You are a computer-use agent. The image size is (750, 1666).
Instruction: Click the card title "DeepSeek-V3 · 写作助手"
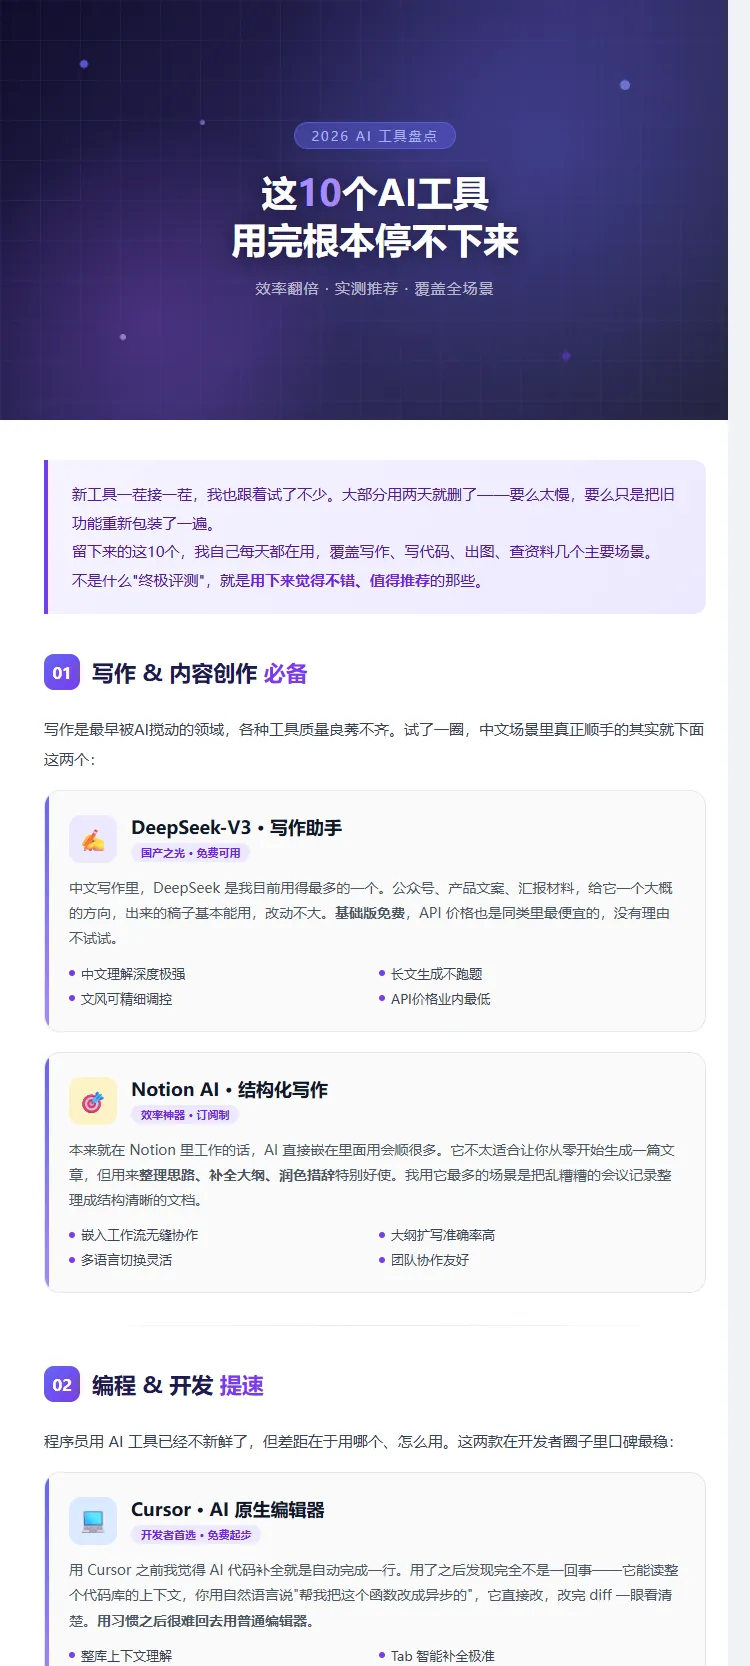pyautogui.click(x=237, y=828)
